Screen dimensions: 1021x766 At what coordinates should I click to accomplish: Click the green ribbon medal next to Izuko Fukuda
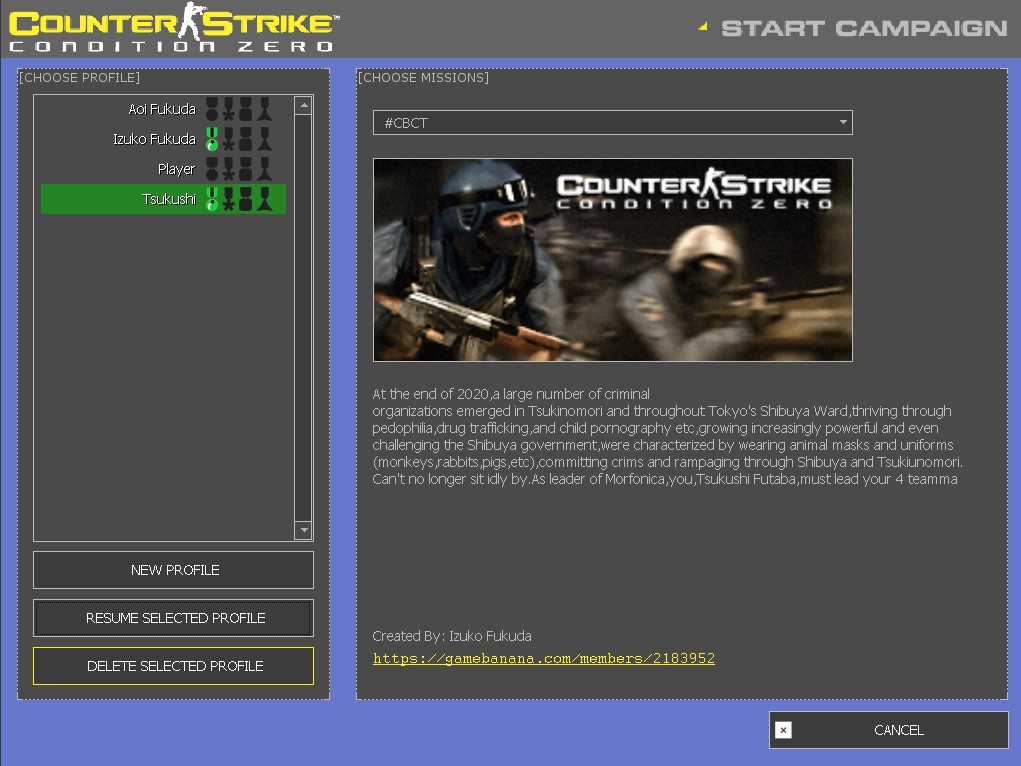[x=212, y=139]
